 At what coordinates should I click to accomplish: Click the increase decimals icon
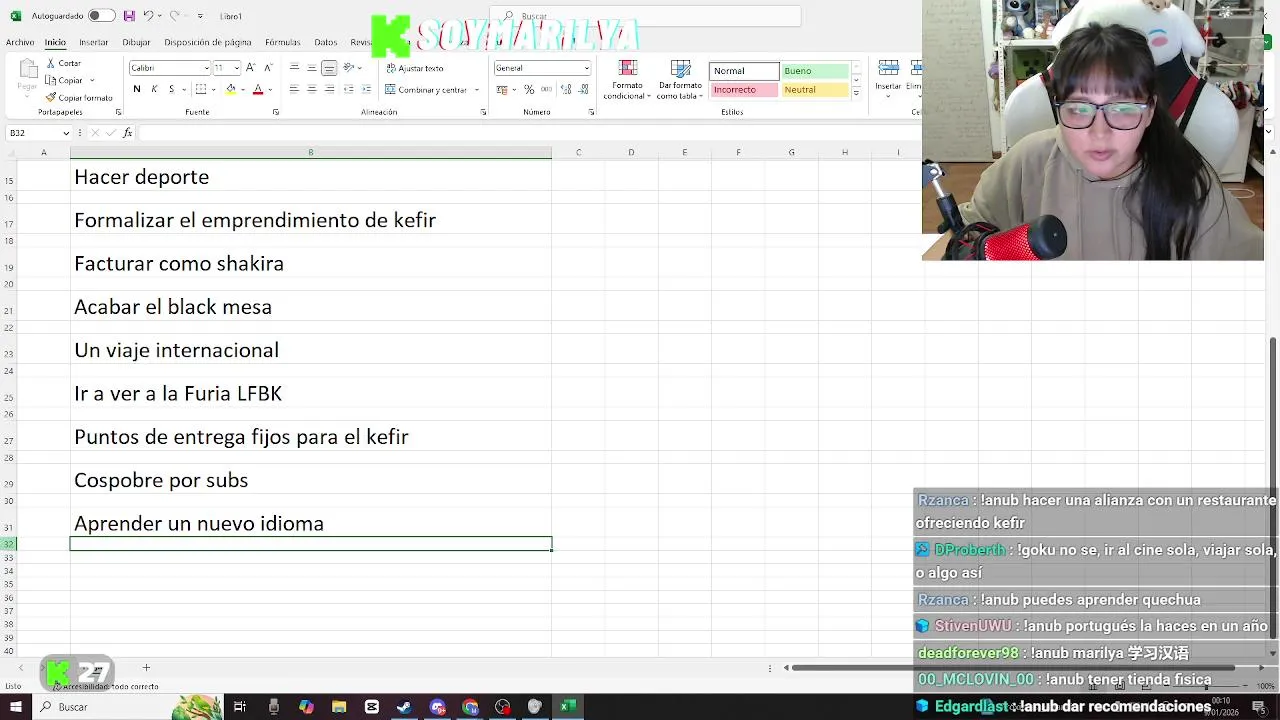(x=566, y=89)
